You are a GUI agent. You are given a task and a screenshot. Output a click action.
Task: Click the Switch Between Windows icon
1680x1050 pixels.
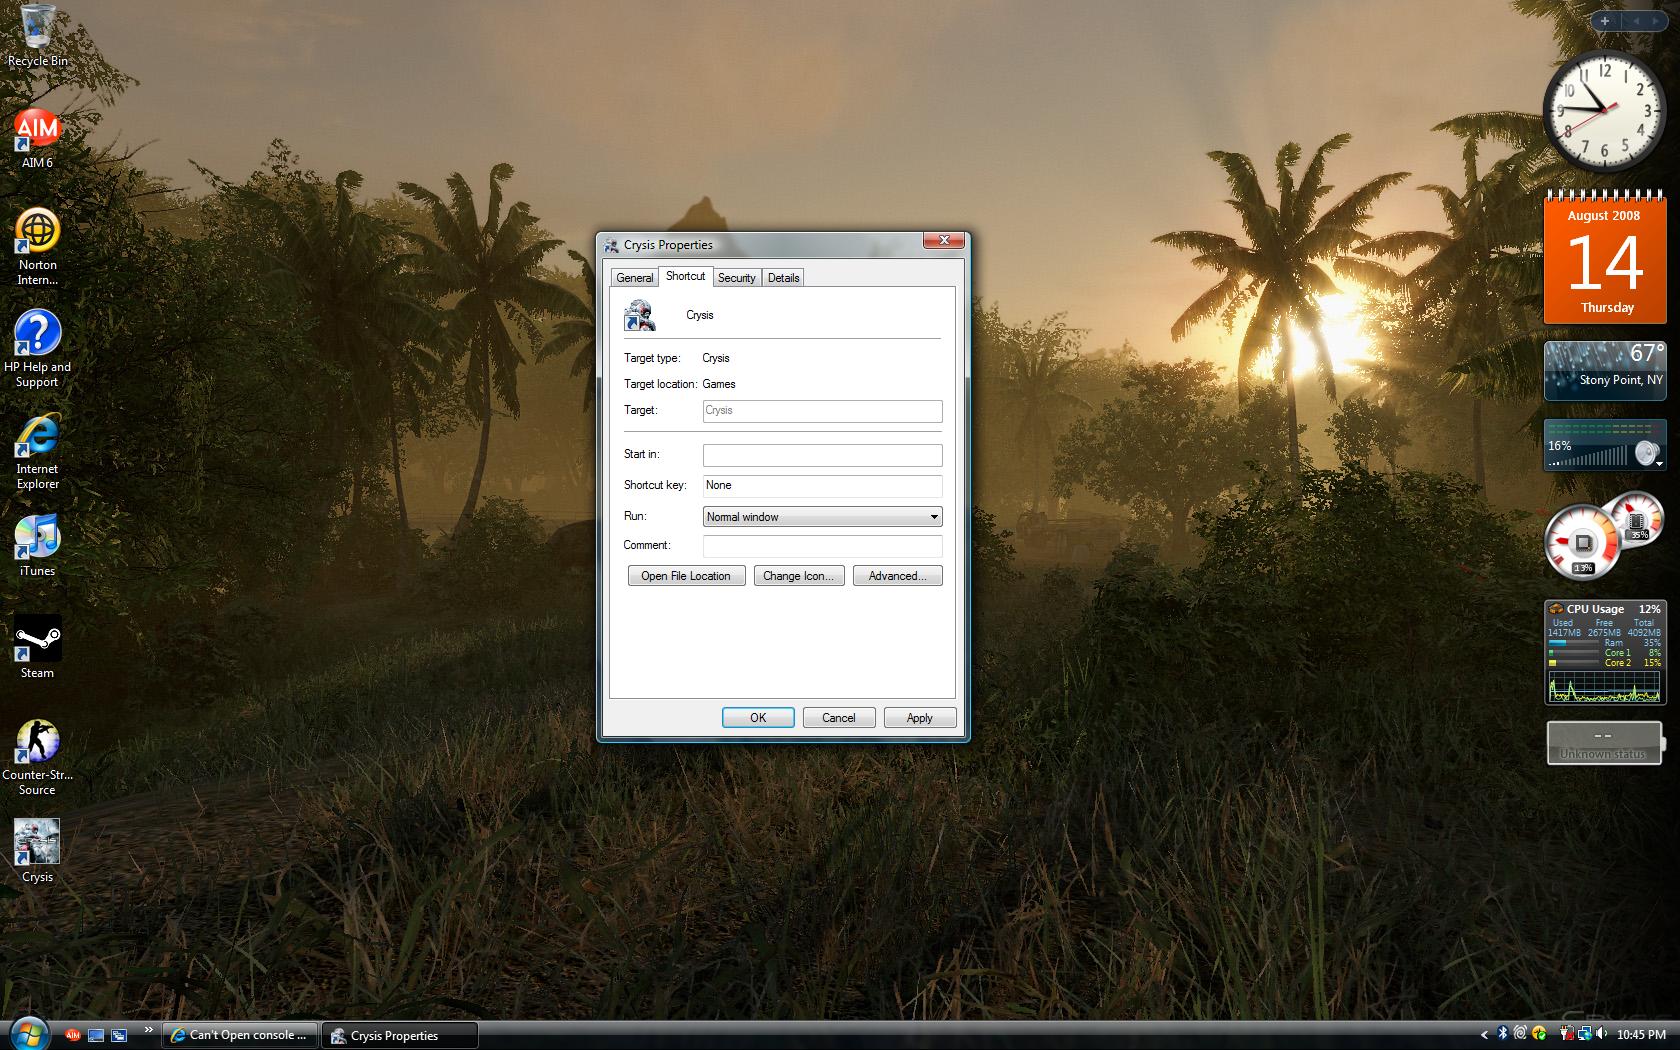(119, 1035)
